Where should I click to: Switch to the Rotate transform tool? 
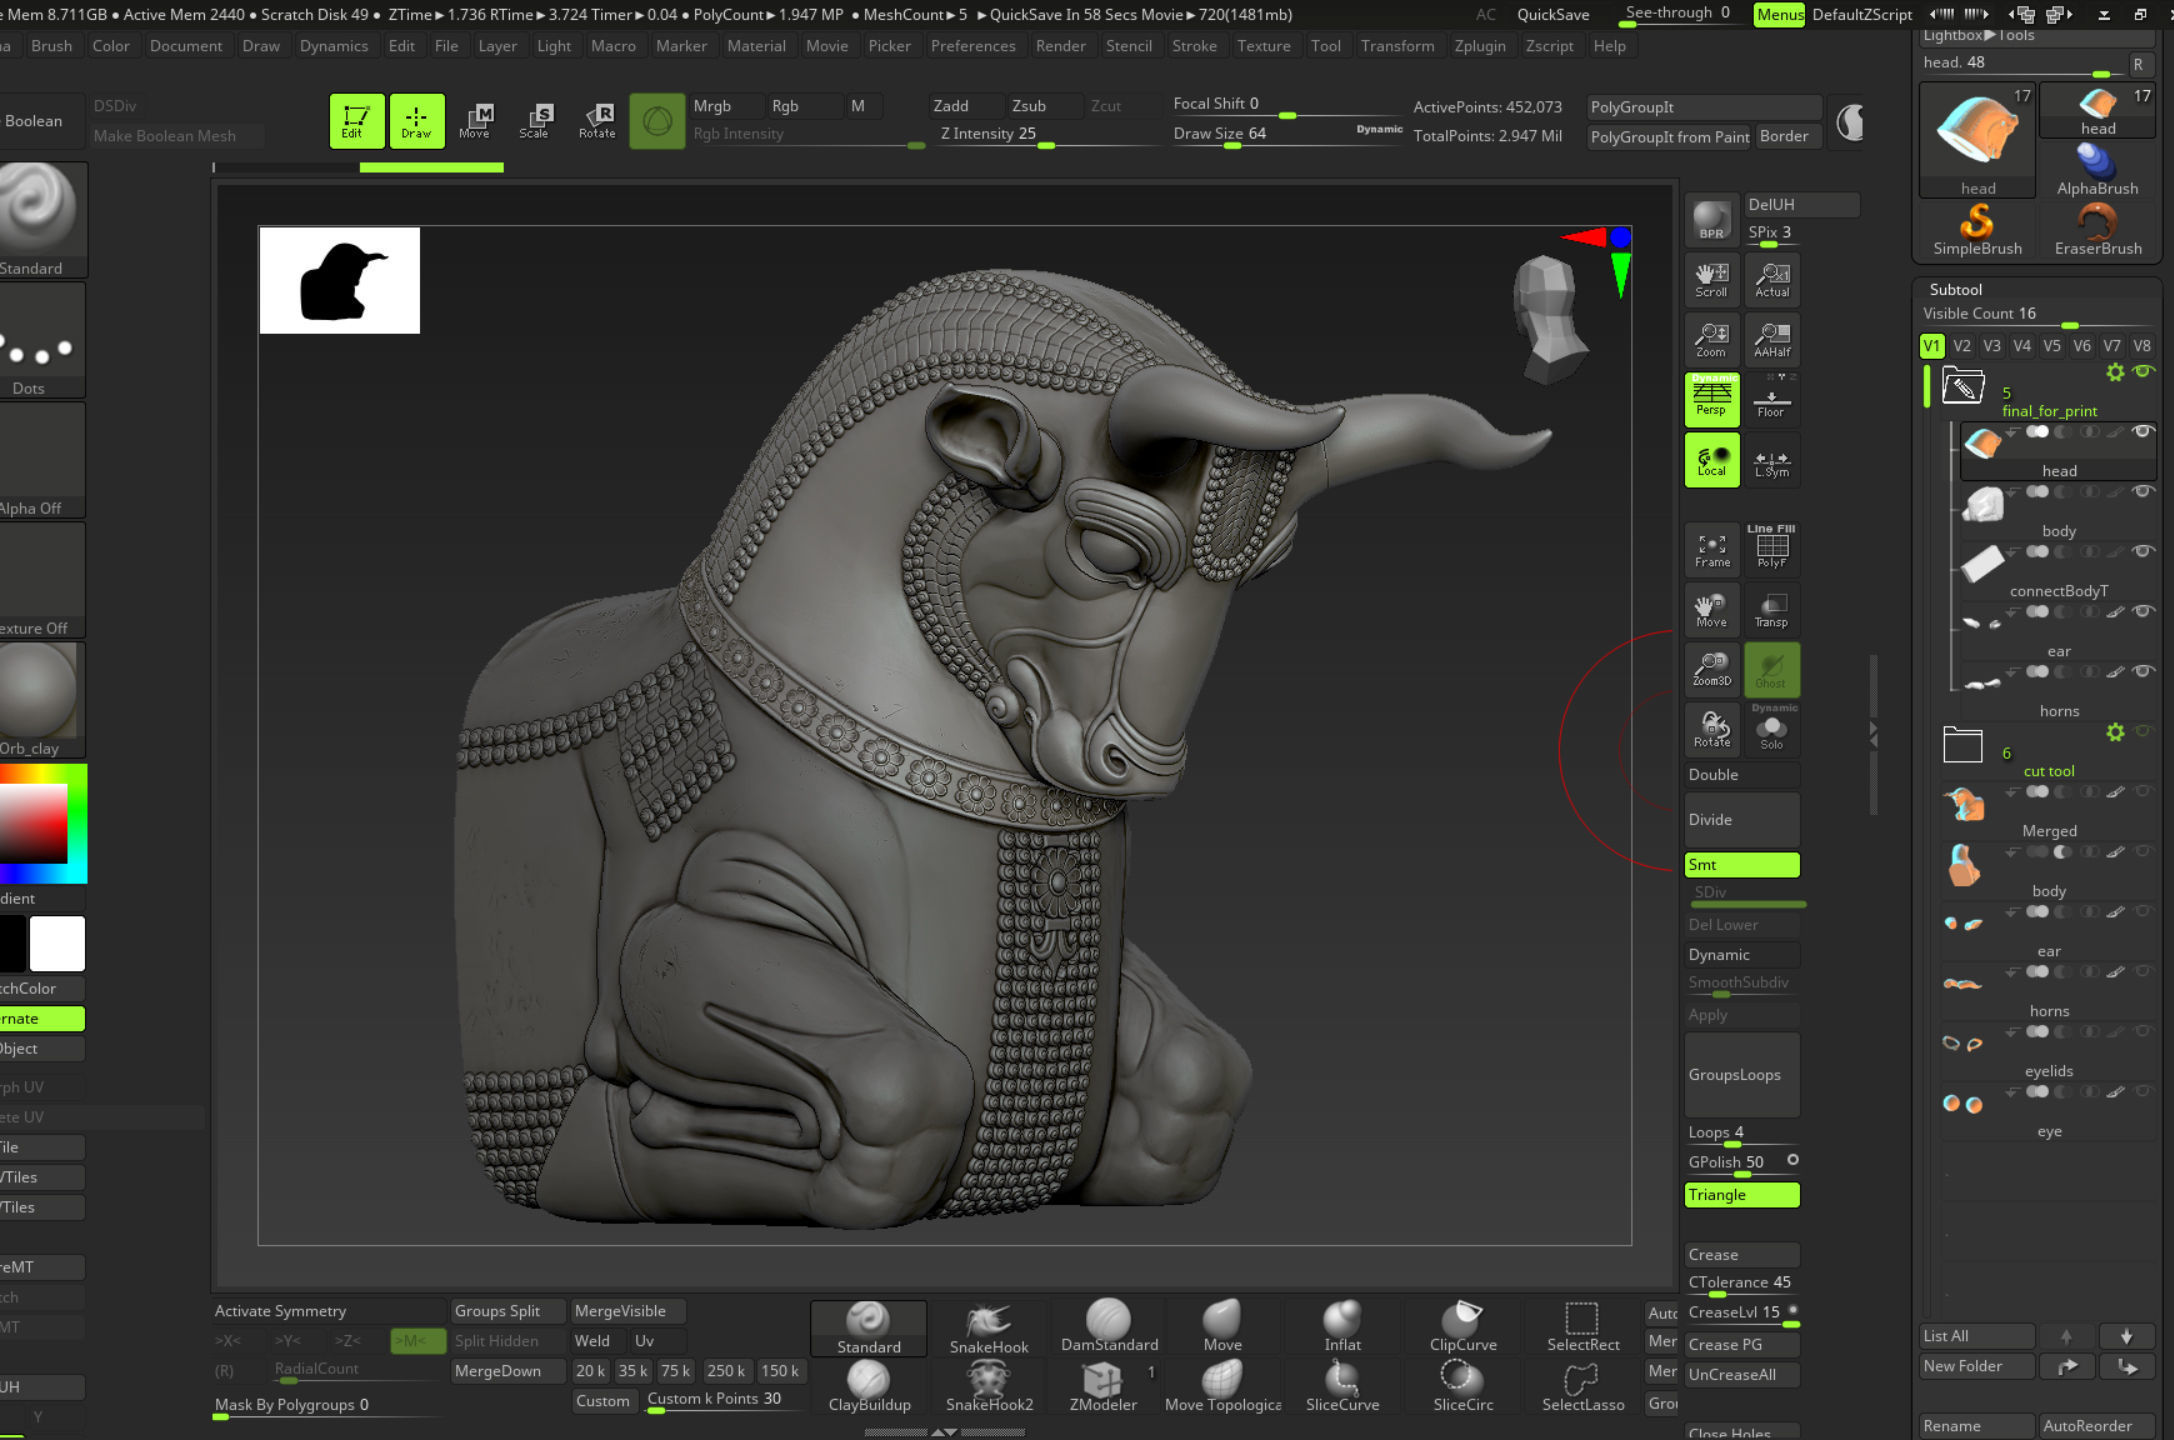click(x=597, y=121)
